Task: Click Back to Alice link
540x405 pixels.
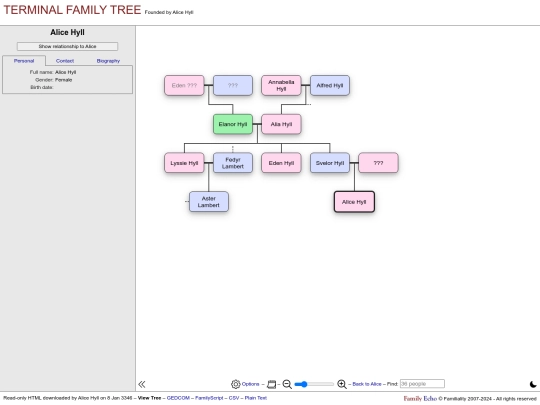Action: tap(367, 384)
